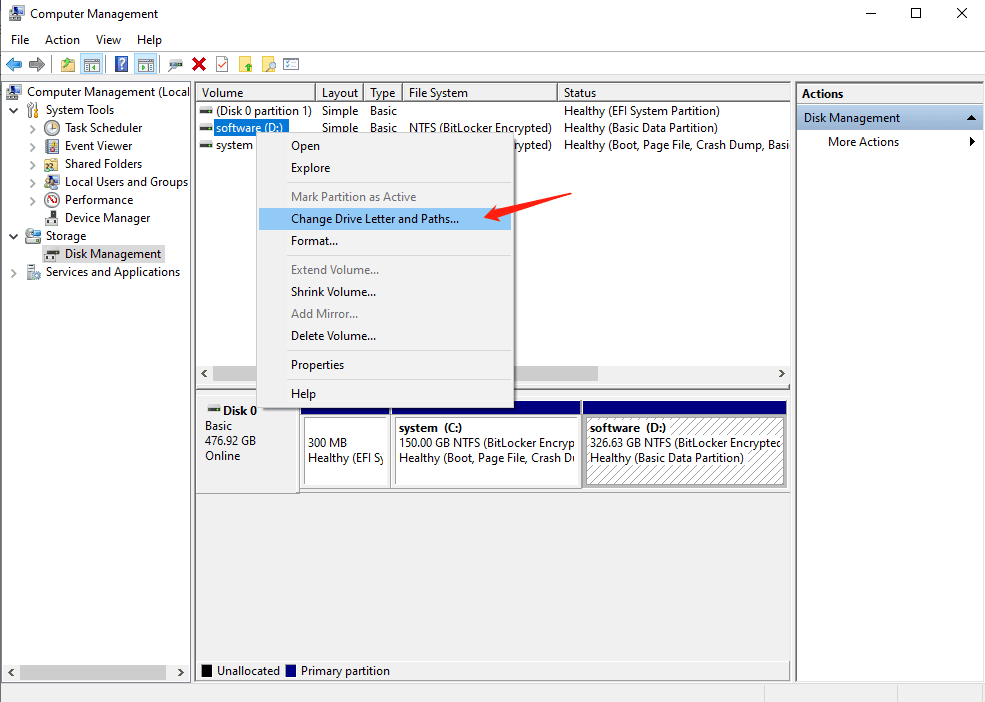Click the Task Scheduler clock icon

[x=52, y=128]
